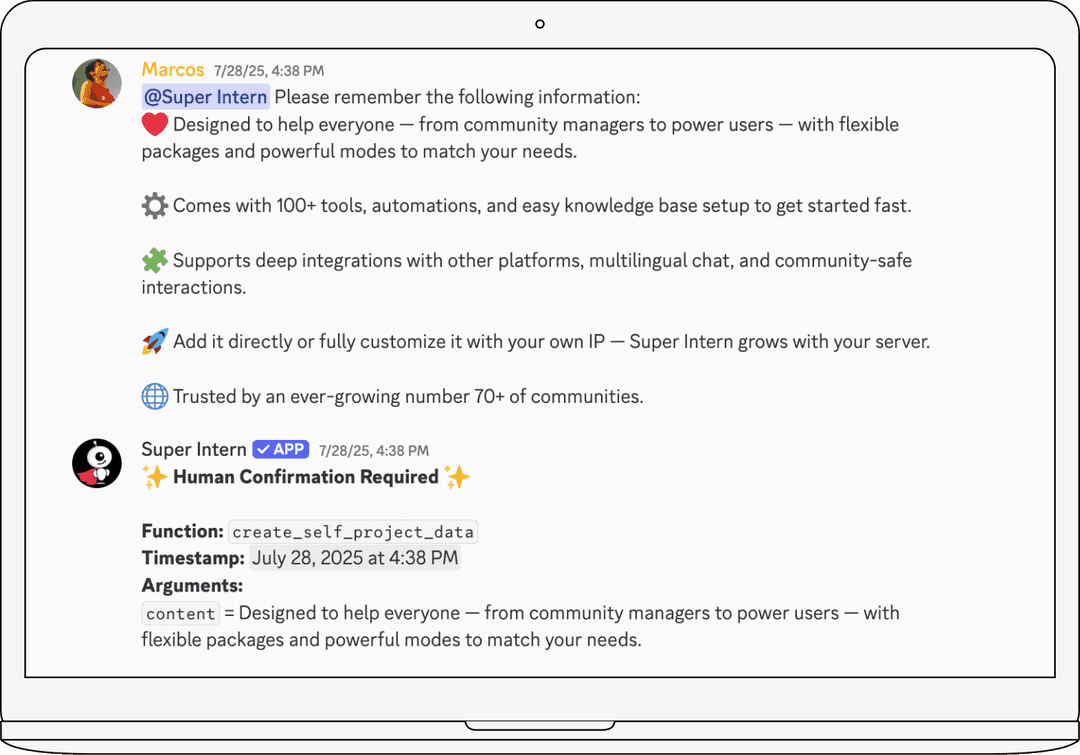Screen dimensions: 1080x755
Task: Open Marcos's profile avatar
Action: (x=96, y=83)
